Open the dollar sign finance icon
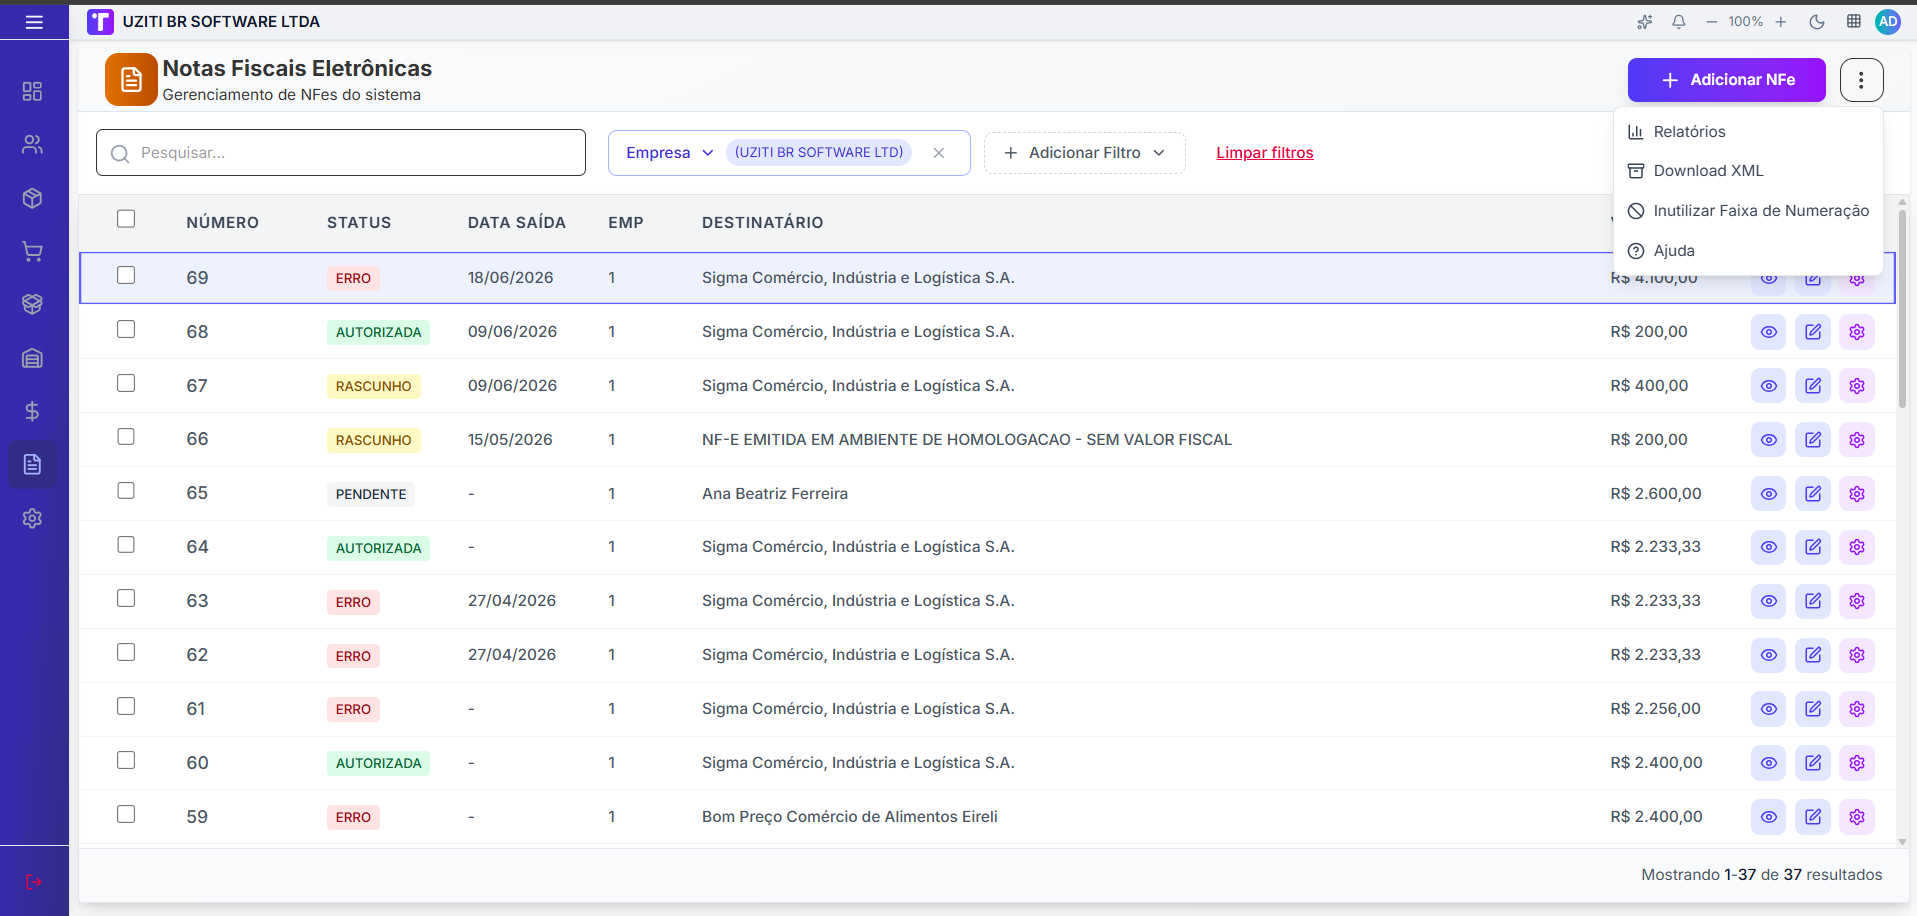The image size is (1917, 916). click(32, 411)
